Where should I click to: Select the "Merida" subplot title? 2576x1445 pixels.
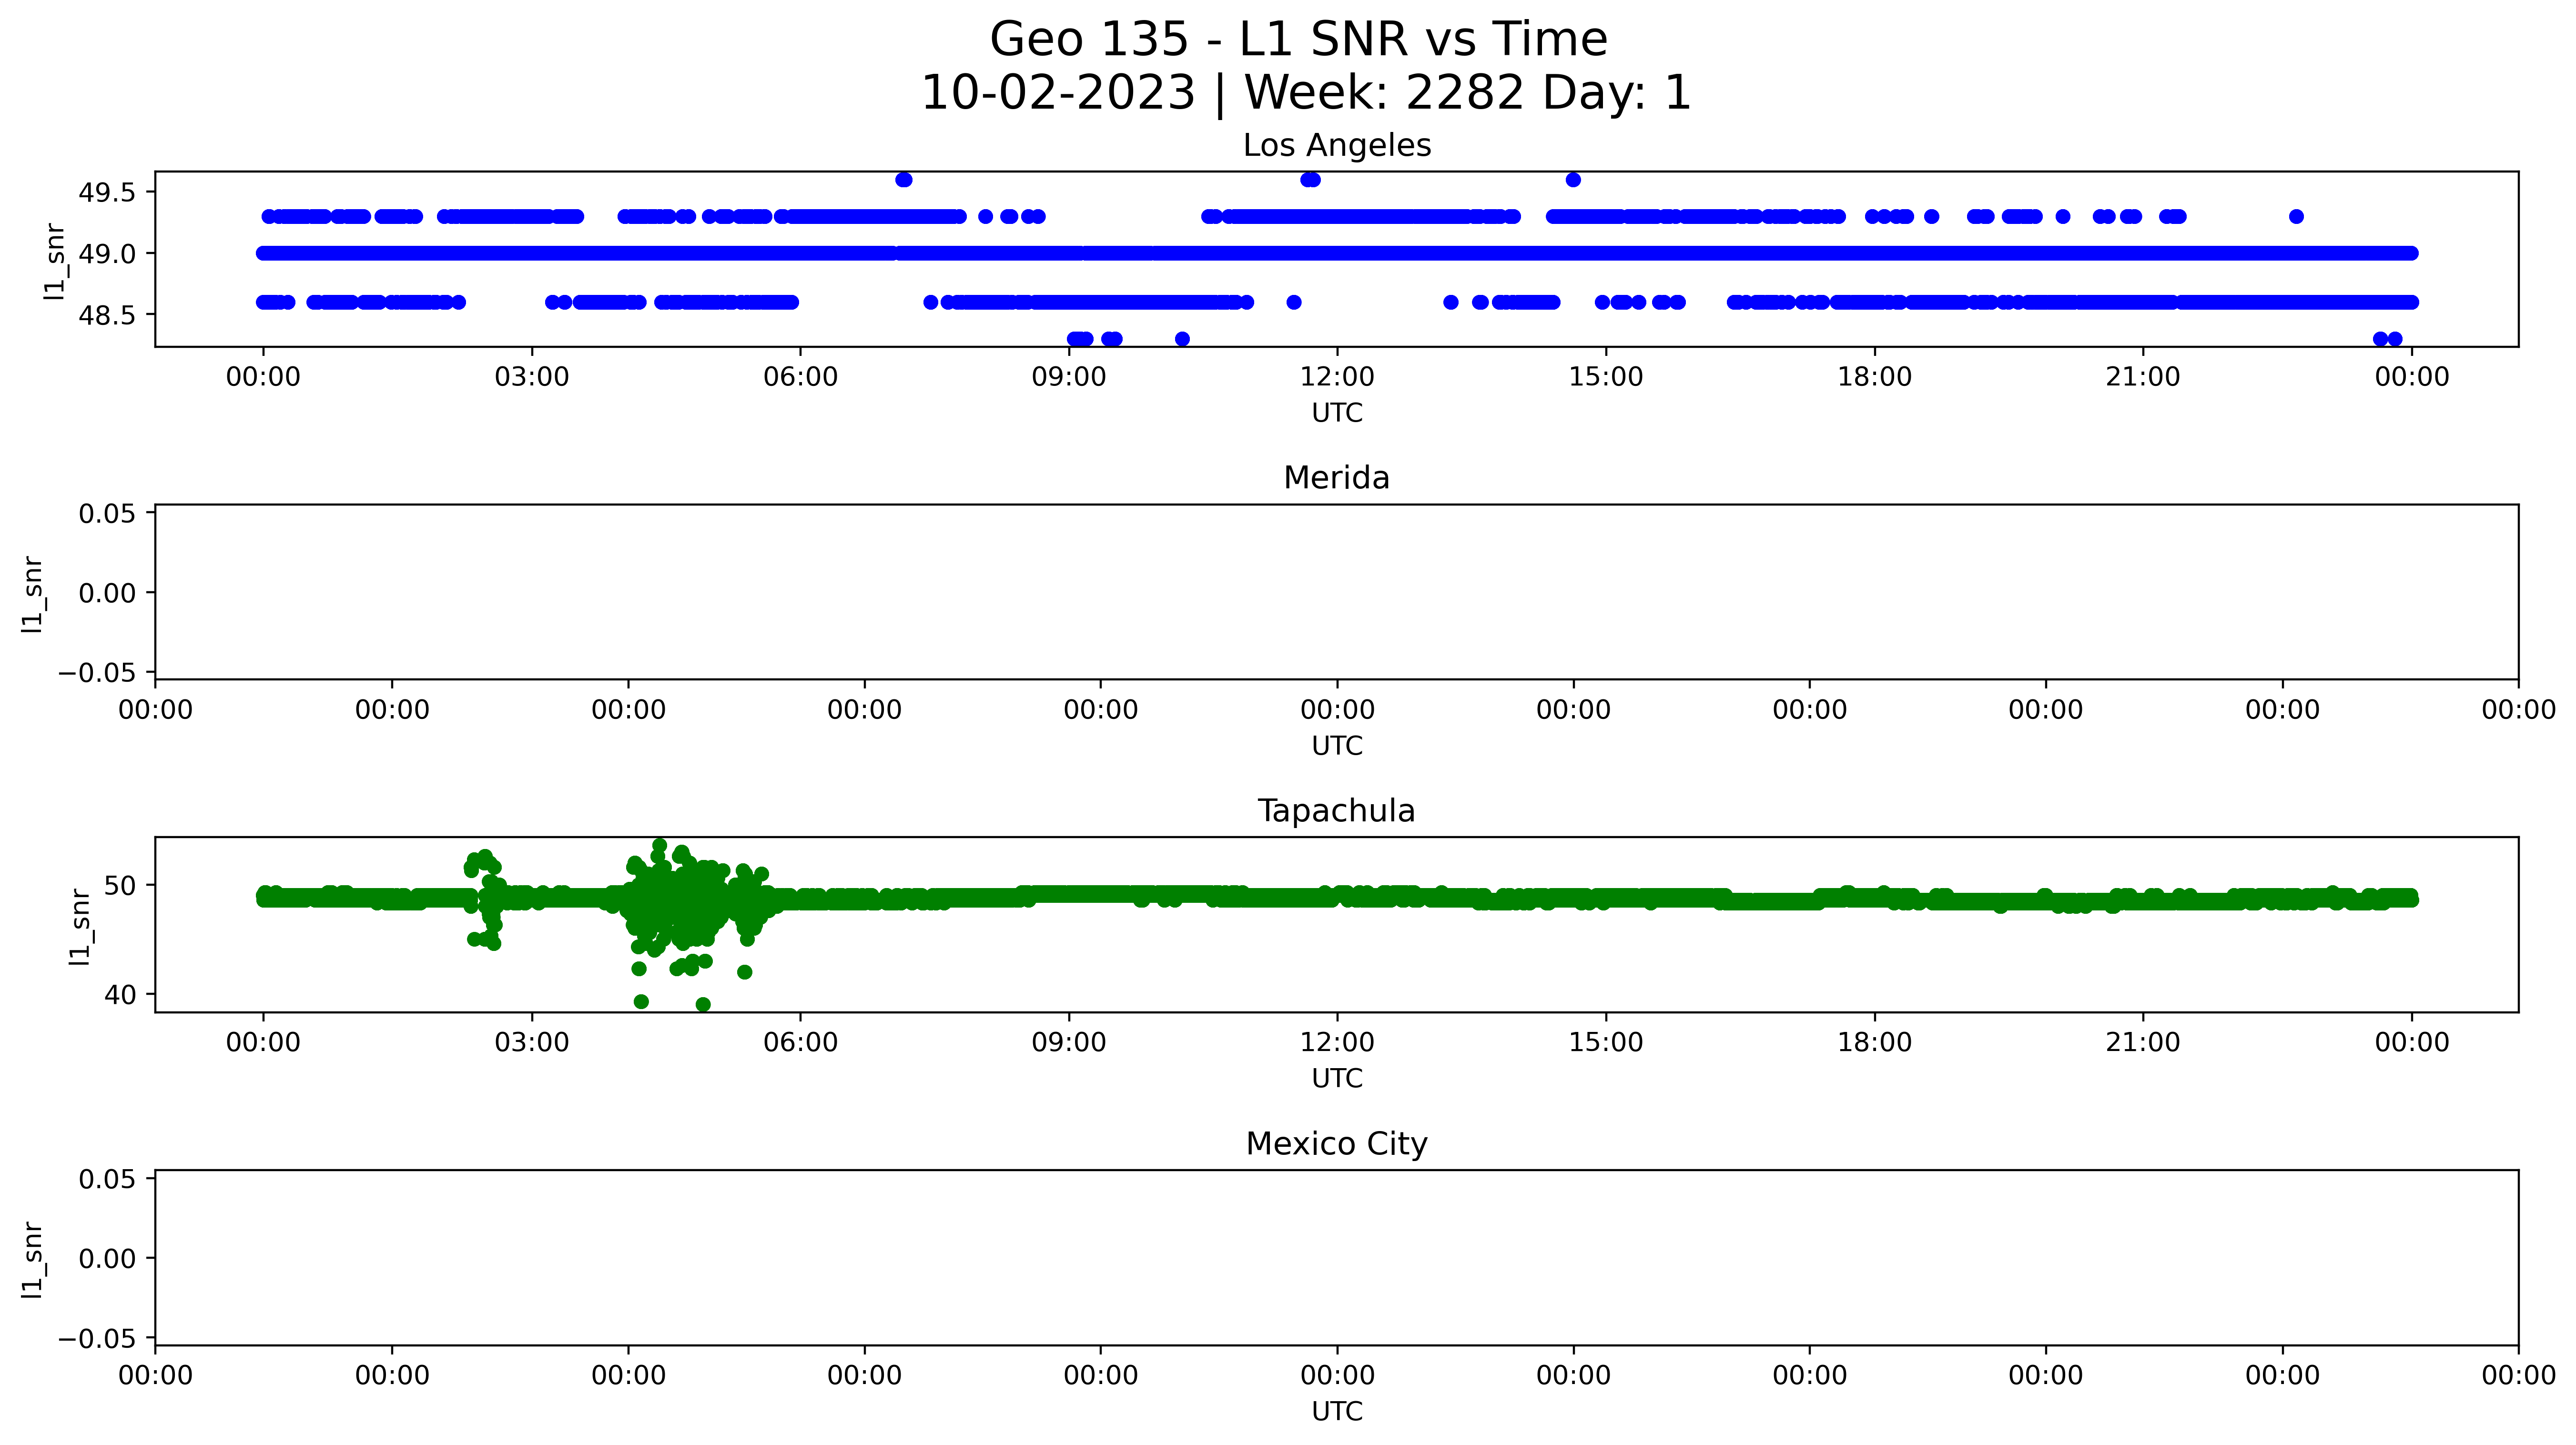(1337, 478)
